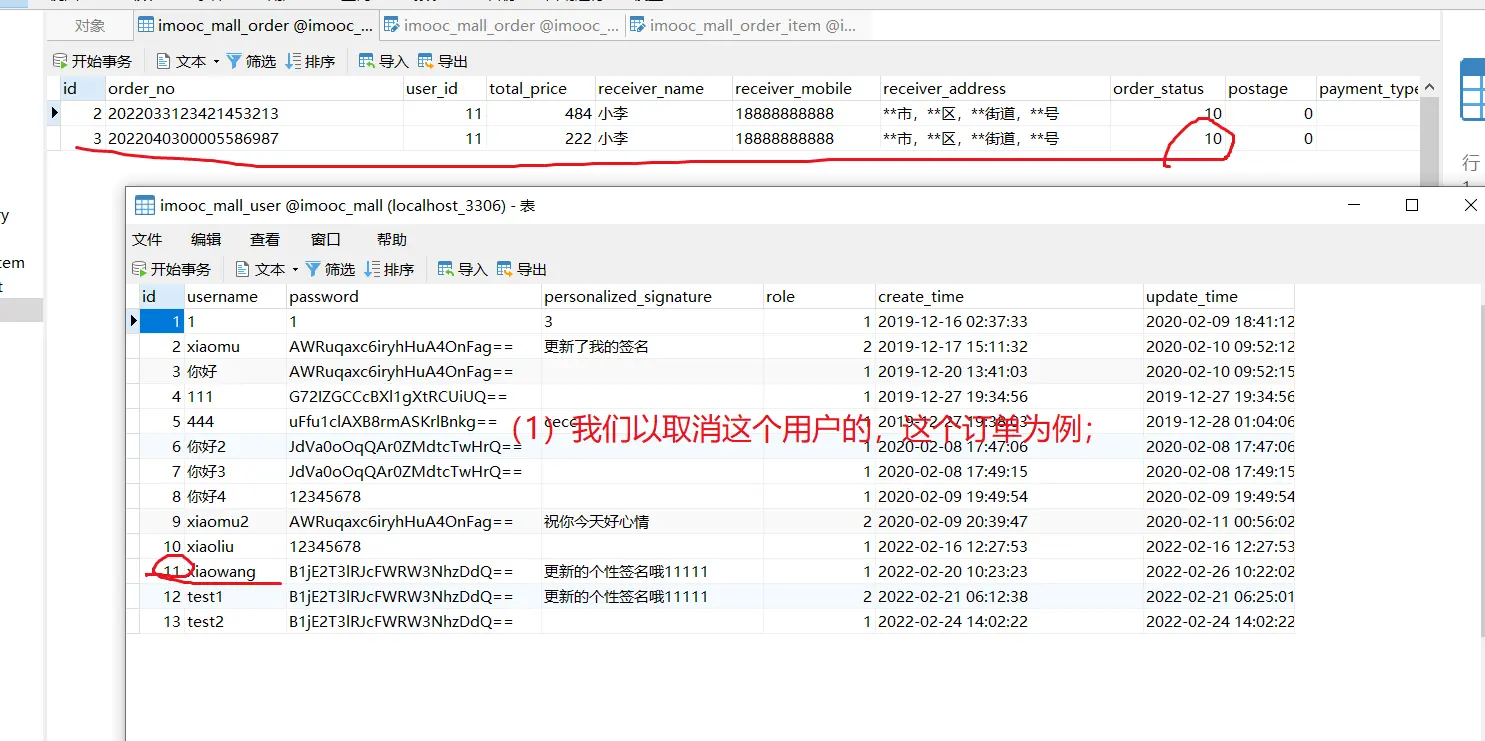1485x741 pixels.
Task: Maximize the imooc_mall_user window
Action: click(x=1412, y=205)
